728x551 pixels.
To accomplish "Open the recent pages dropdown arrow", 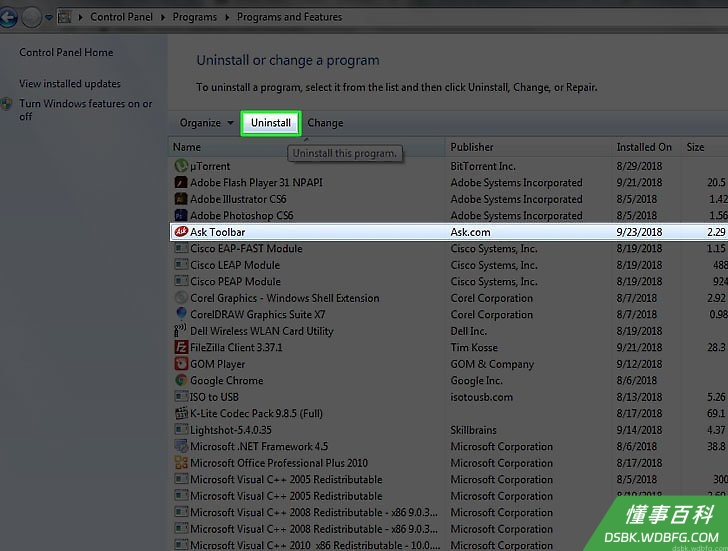I will click(x=48, y=18).
